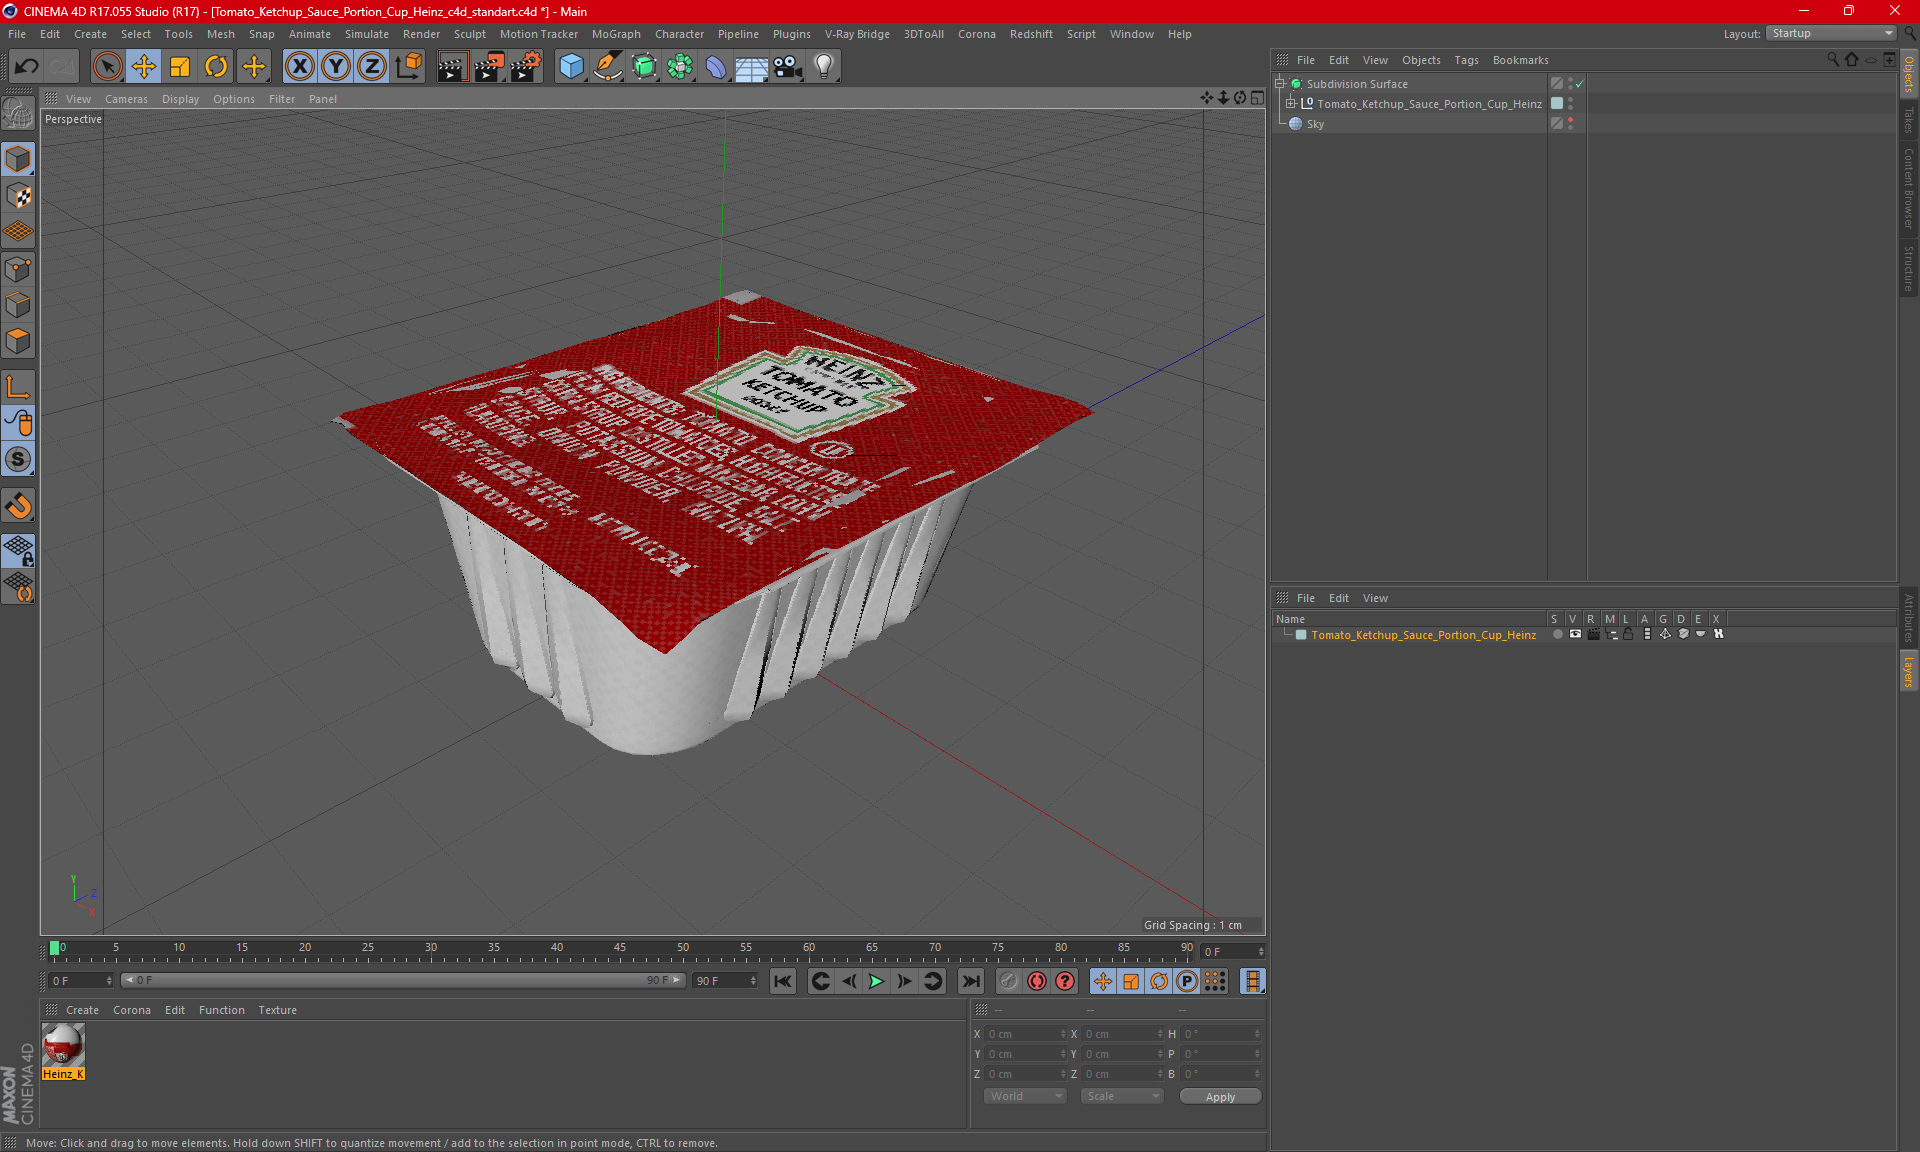Image resolution: width=1920 pixels, height=1152 pixels.
Task: Click the X position input field
Action: pos(1024,1034)
